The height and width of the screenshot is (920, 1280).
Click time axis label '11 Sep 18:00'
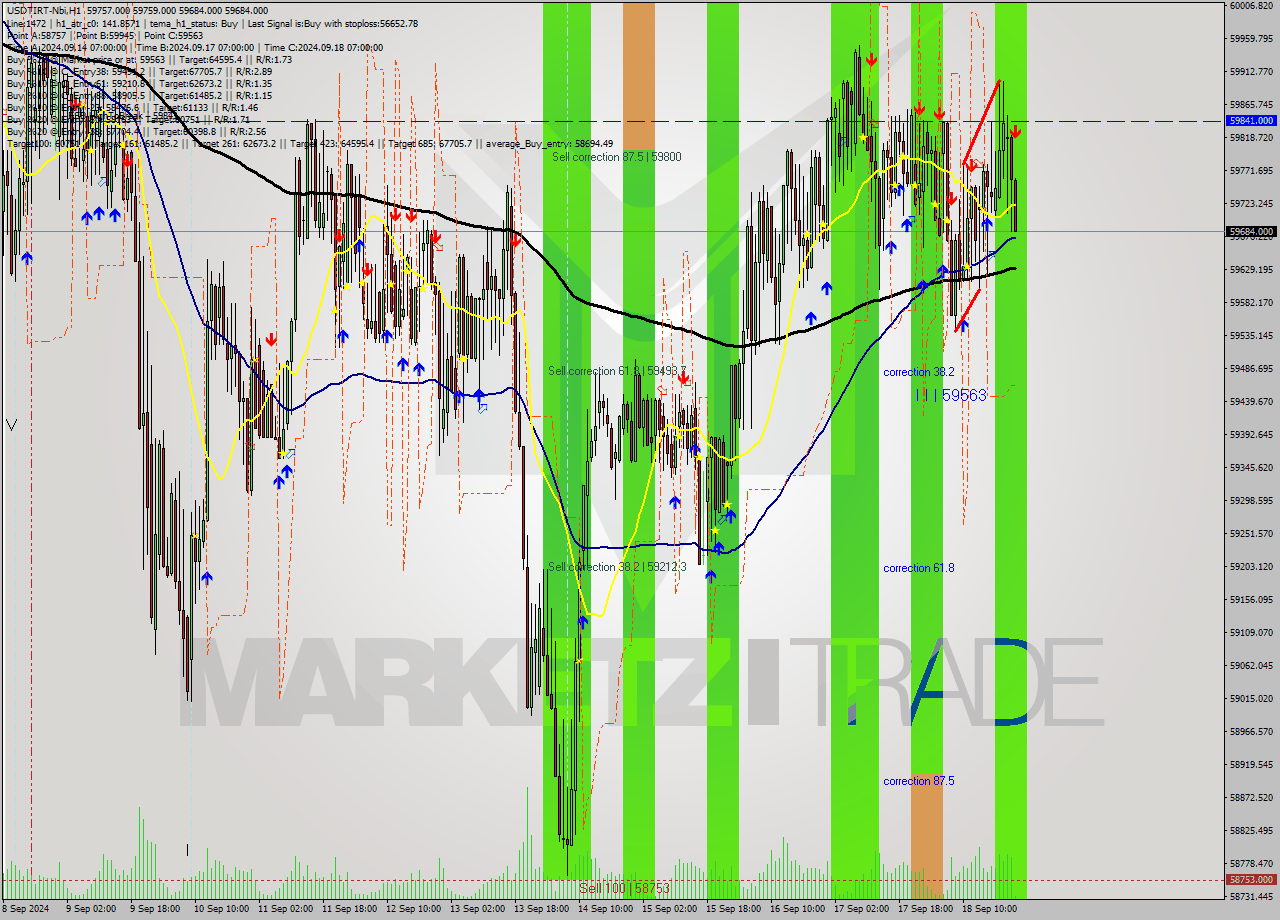[x=349, y=909]
